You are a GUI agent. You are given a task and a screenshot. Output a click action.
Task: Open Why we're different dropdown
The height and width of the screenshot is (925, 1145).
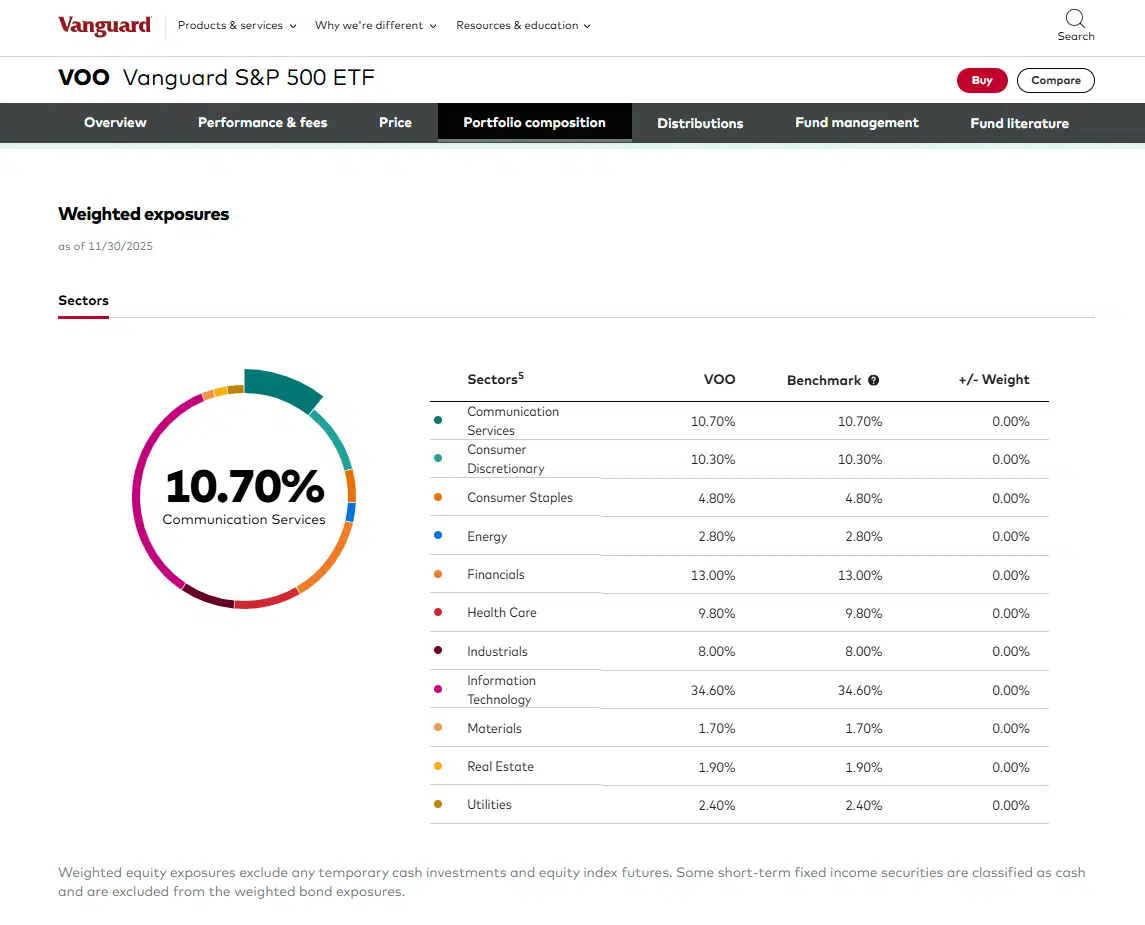click(x=375, y=26)
